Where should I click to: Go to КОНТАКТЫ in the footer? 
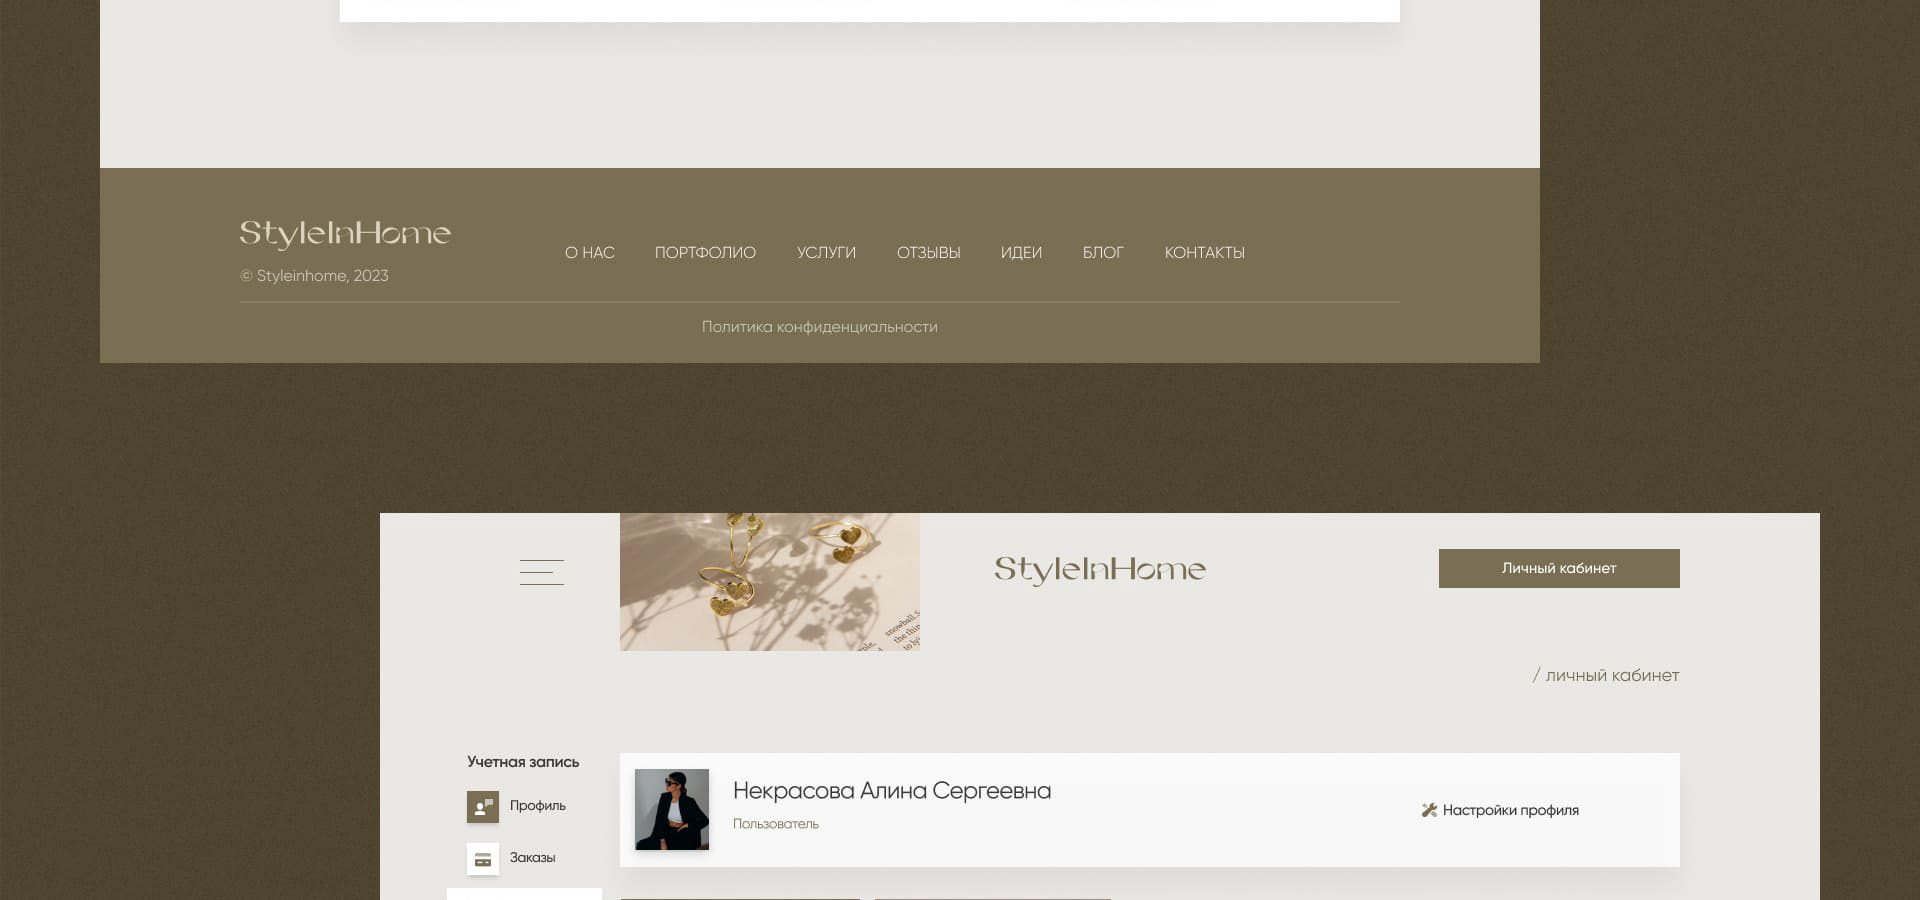click(1204, 253)
